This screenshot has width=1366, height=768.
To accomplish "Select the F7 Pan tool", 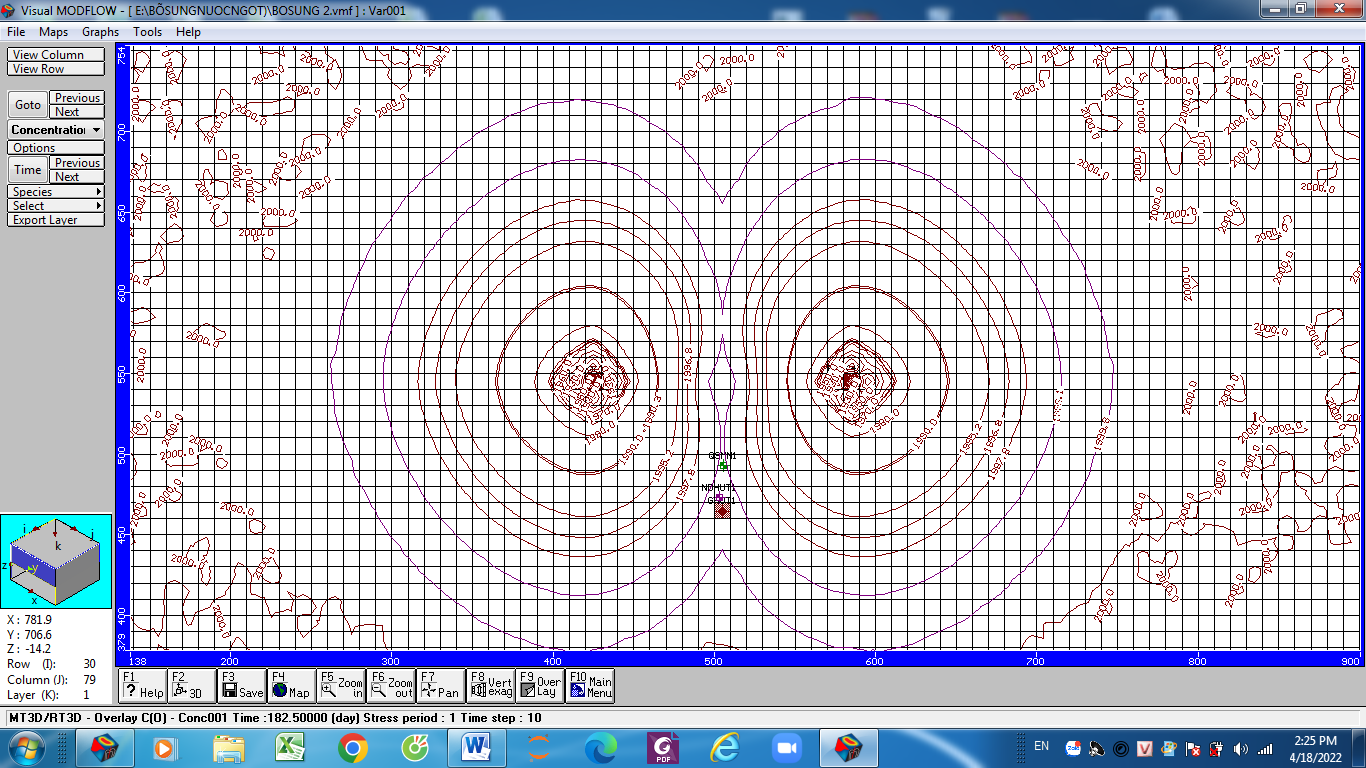I will pos(441,685).
